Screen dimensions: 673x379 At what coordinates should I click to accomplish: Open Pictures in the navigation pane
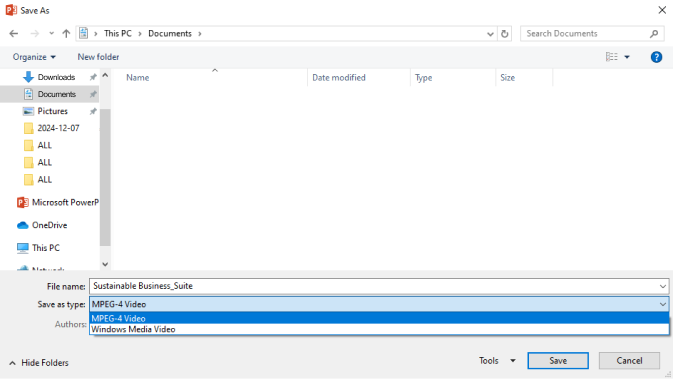[52, 111]
